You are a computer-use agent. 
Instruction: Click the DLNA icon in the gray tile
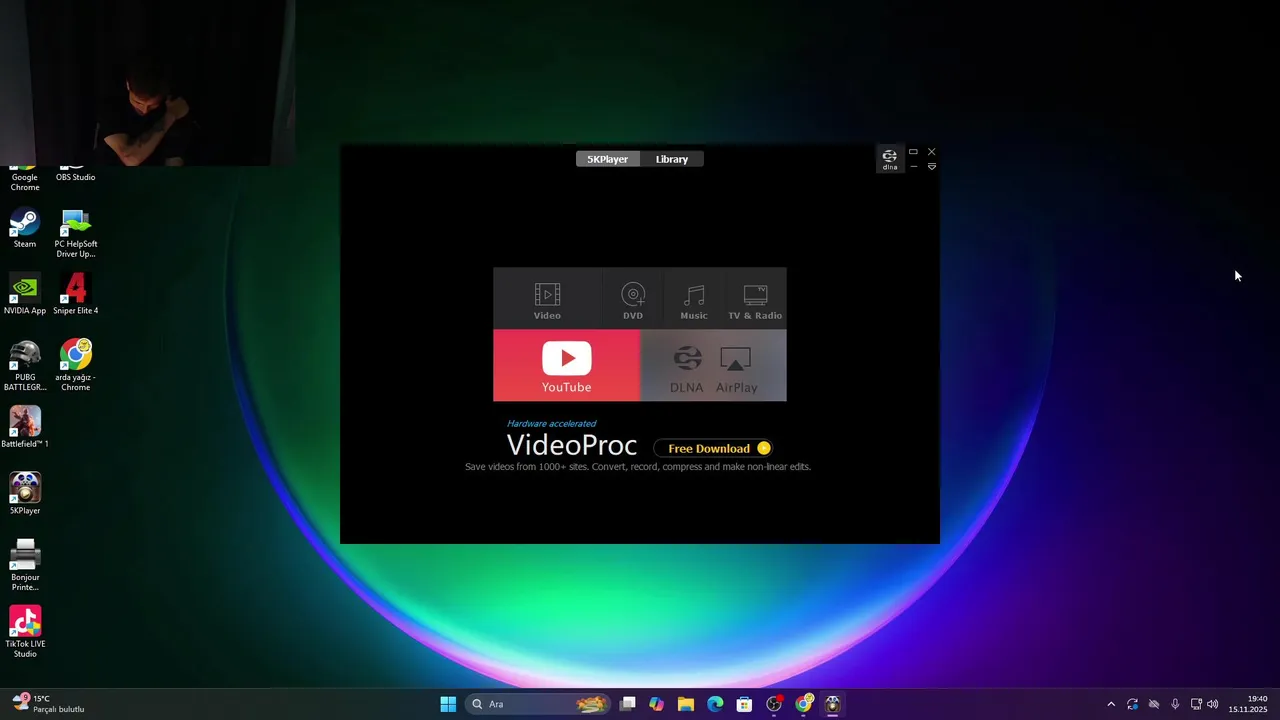687,368
